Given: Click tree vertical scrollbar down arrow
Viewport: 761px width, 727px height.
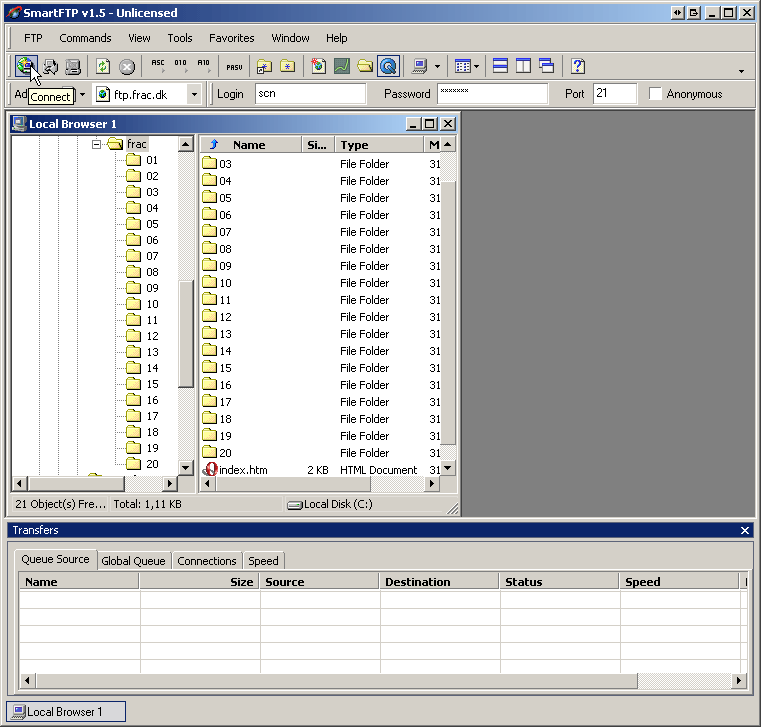Looking at the screenshot, I should (x=186, y=468).
